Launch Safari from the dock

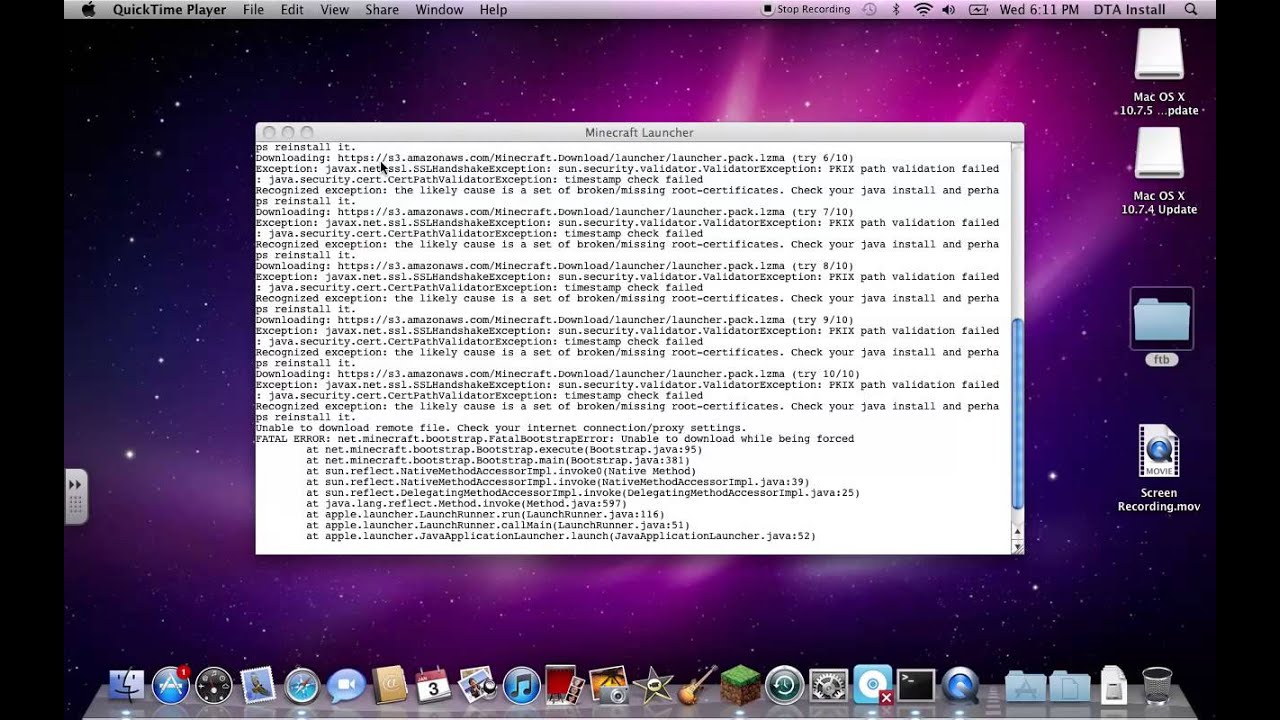click(x=302, y=685)
